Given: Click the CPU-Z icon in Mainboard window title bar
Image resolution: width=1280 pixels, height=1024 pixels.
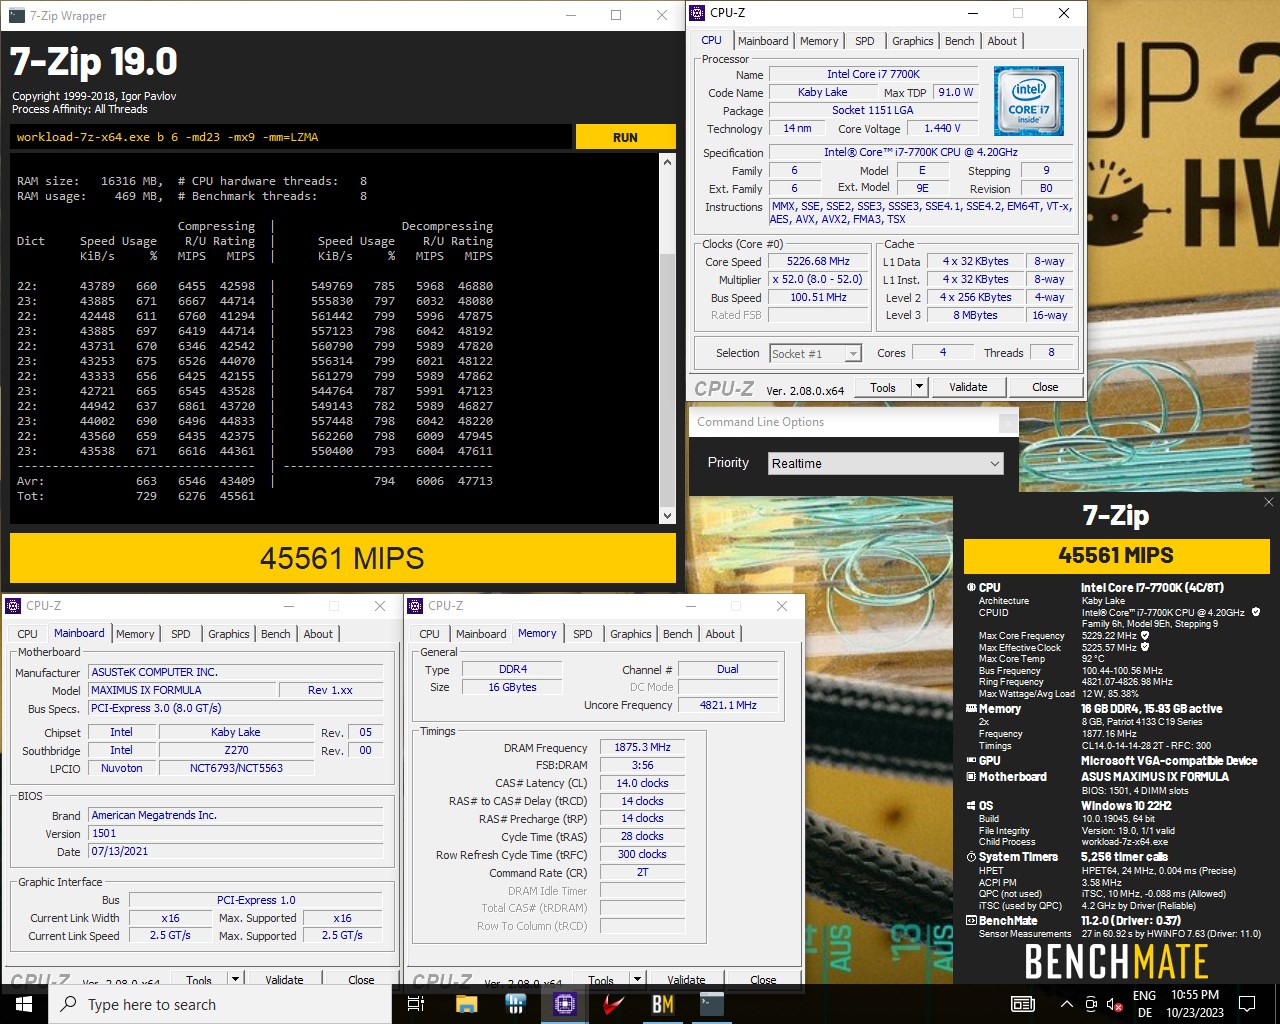Looking at the screenshot, I should click(13, 606).
